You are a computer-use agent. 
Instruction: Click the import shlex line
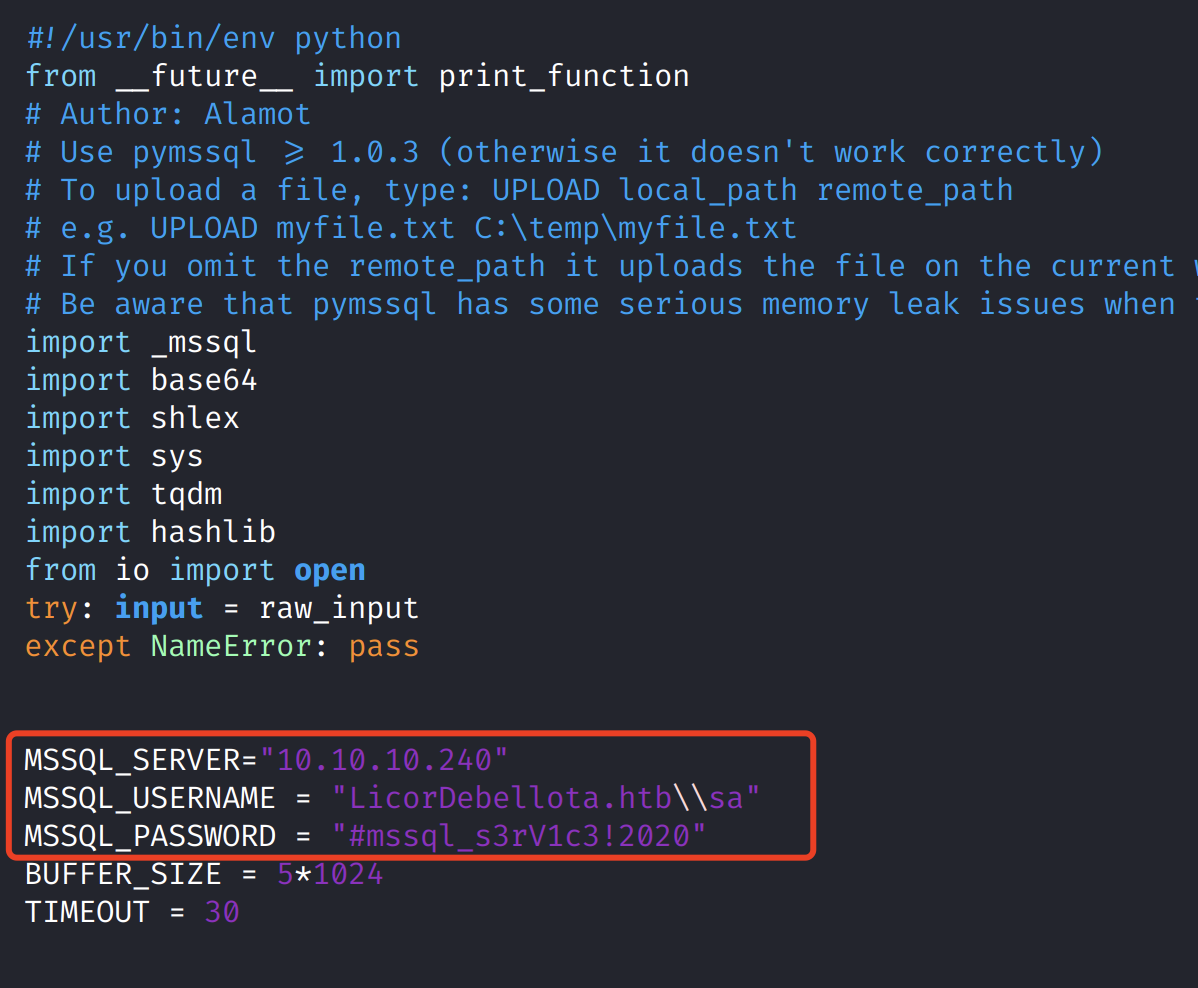[132, 418]
